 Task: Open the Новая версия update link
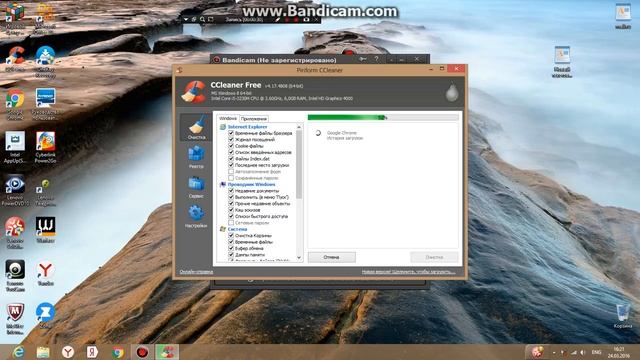[409, 272]
